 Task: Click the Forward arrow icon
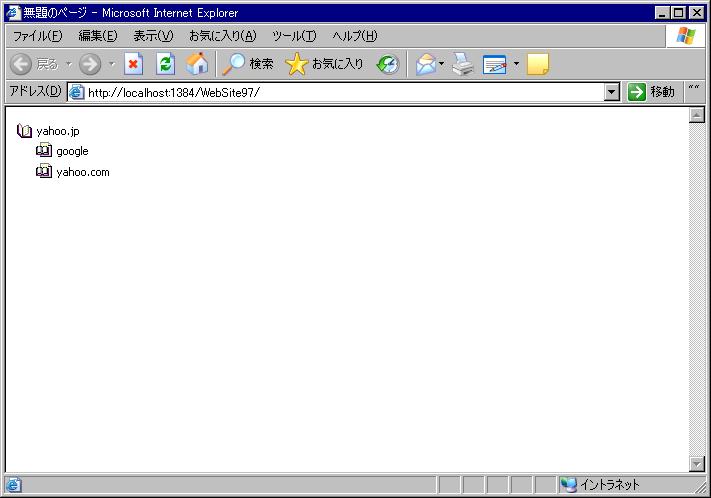click(90, 64)
